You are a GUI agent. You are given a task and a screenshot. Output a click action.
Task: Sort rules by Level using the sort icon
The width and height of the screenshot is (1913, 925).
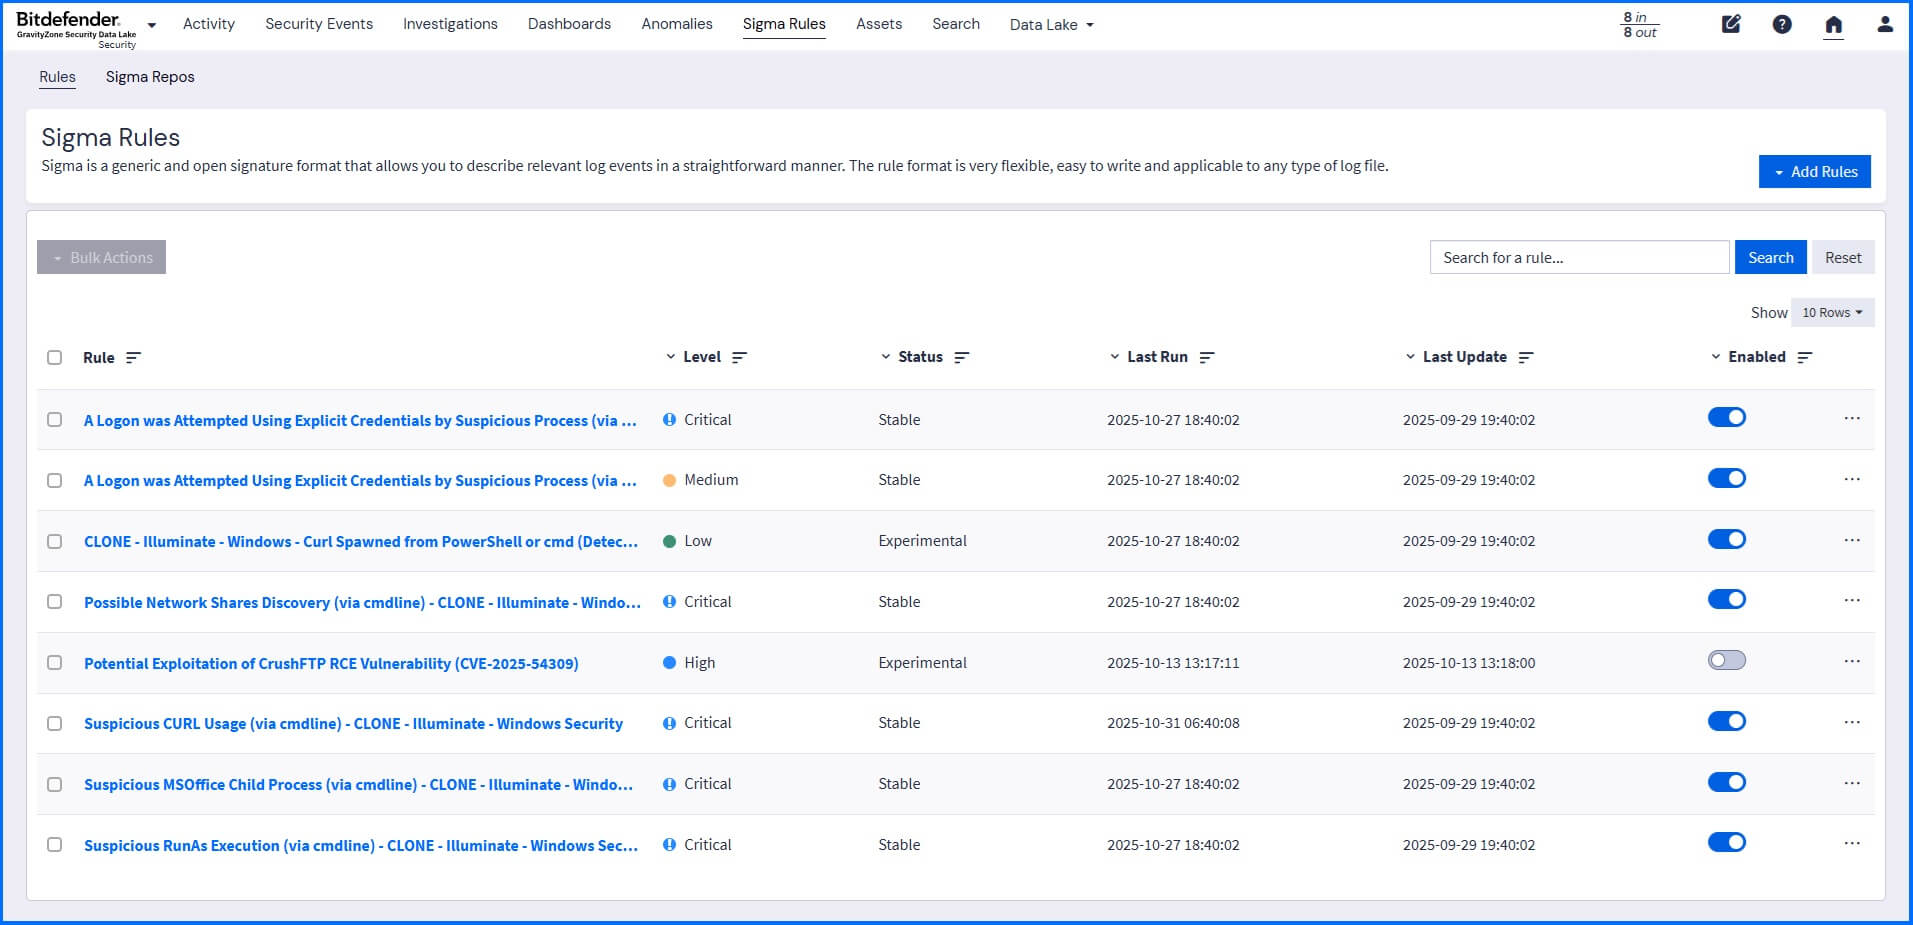pyautogui.click(x=740, y=356)
